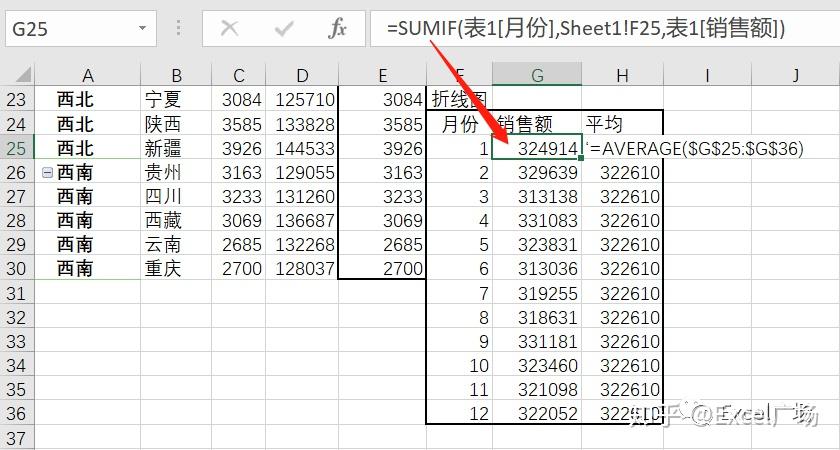
Task: Click column E cell 2685
Action: click(382, 244)
